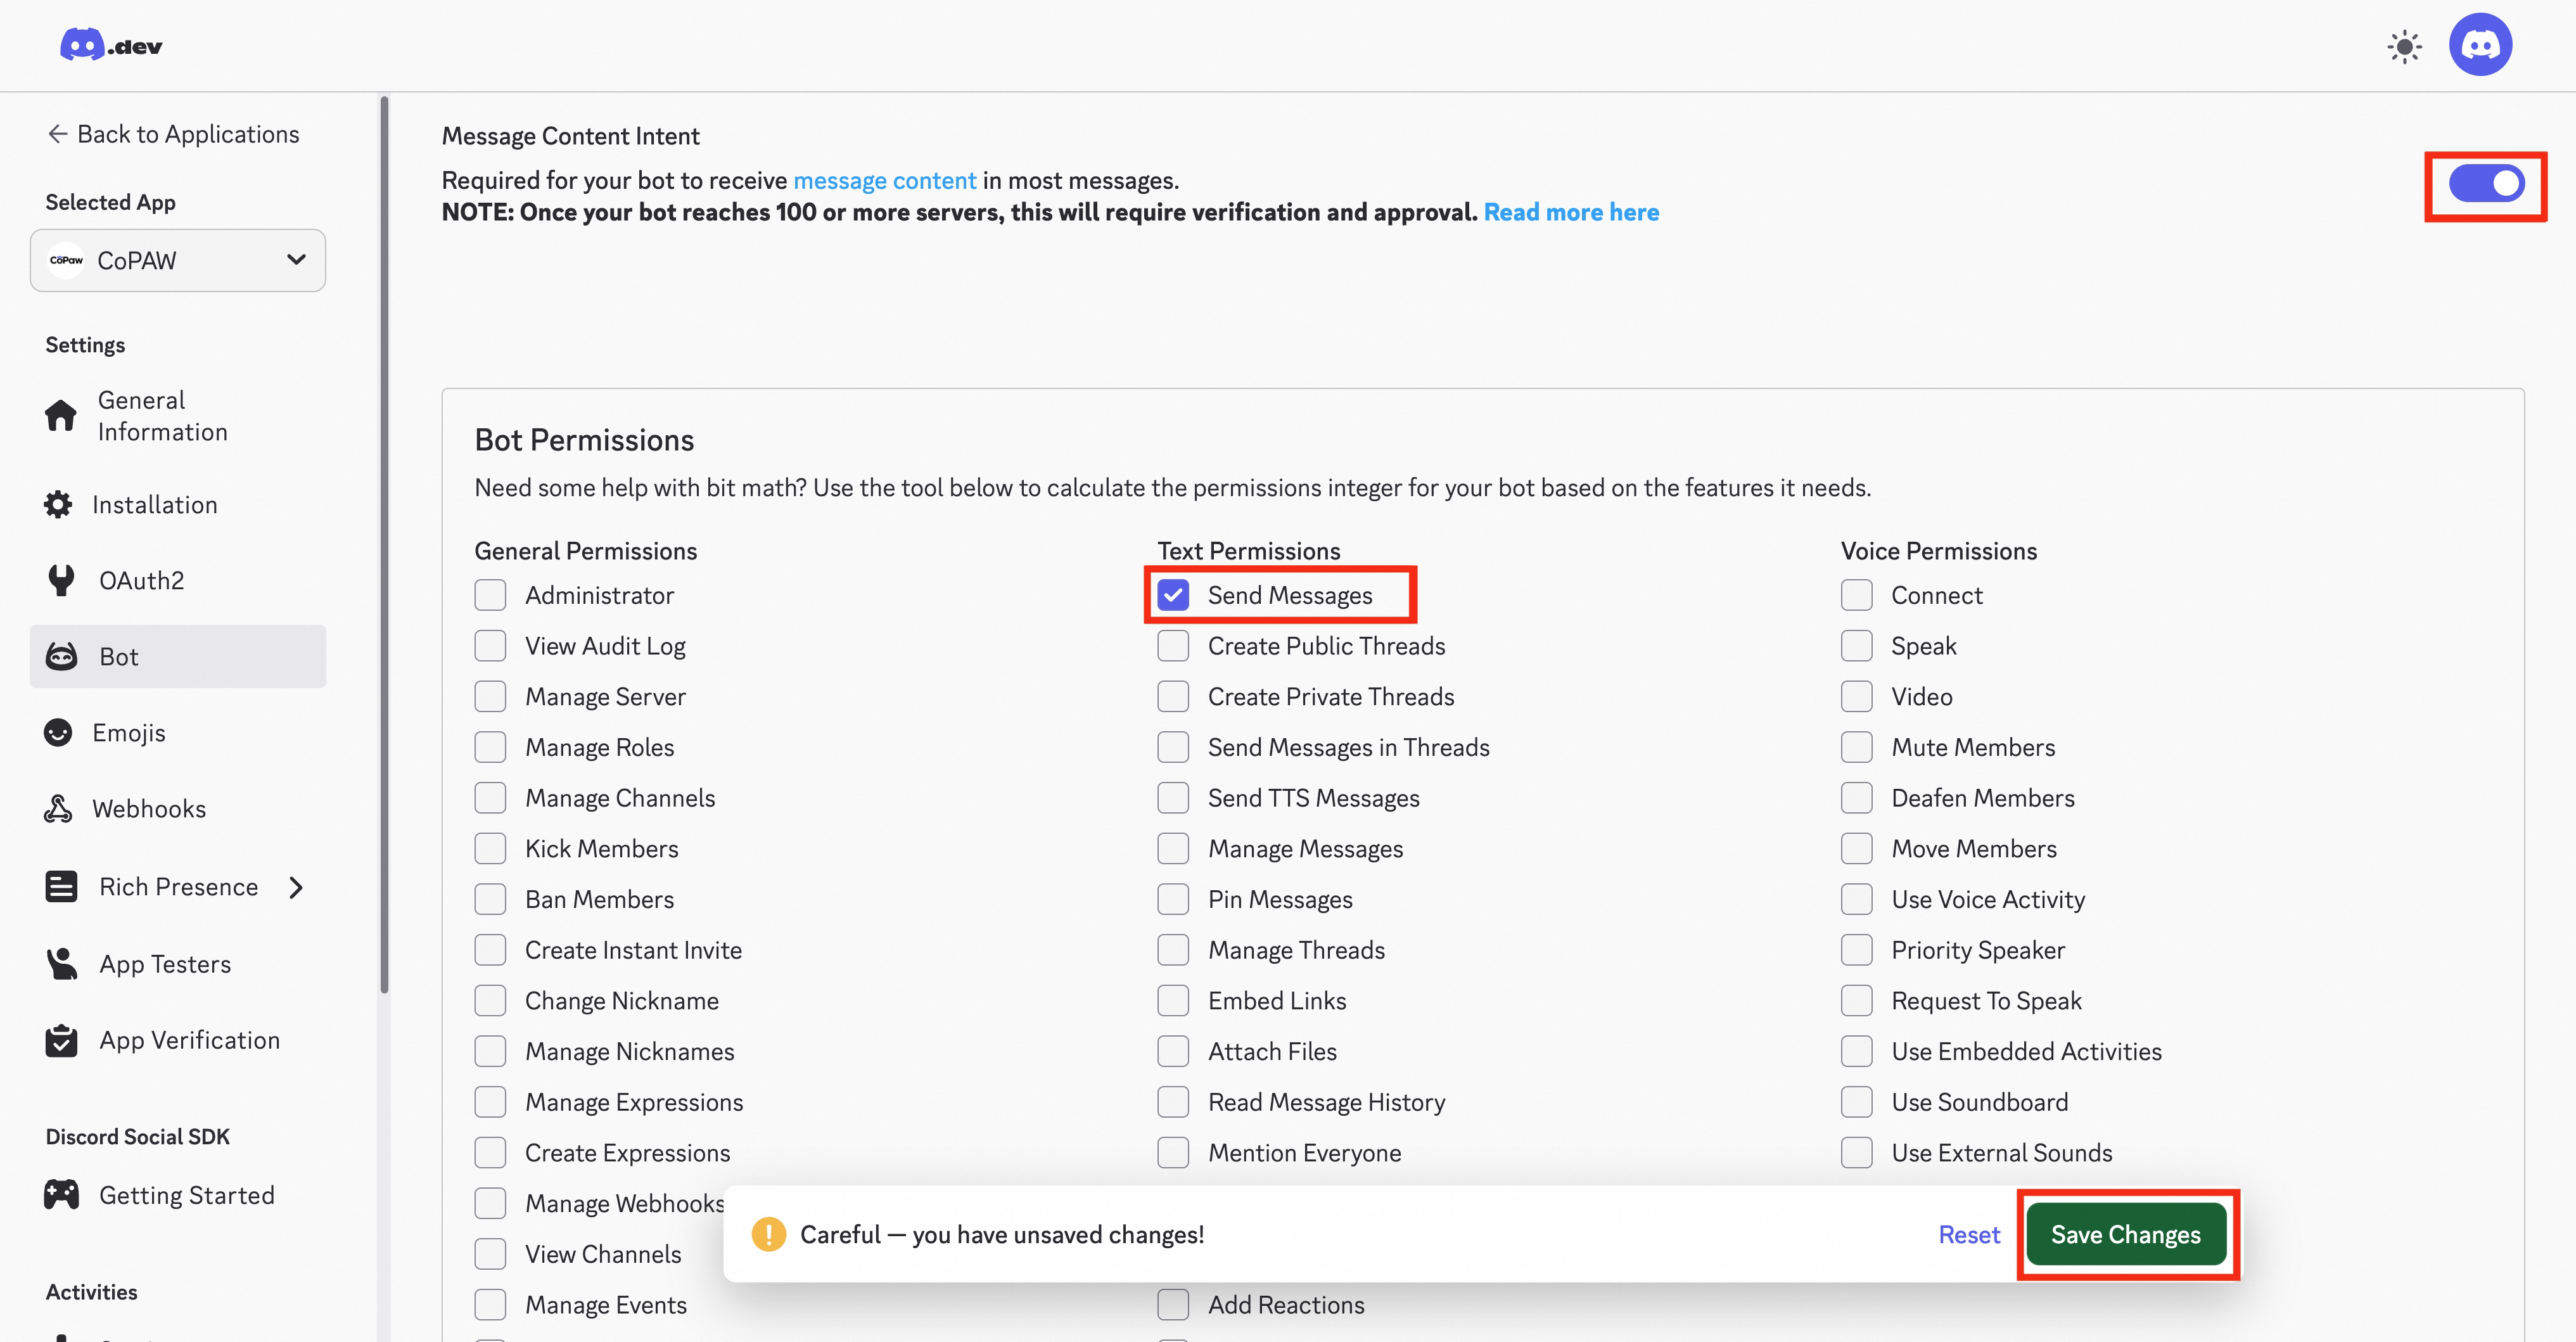Open the Discord profile avatar menu
The width and height of the screenshot is (2576, 1342).
point(2481,44)
